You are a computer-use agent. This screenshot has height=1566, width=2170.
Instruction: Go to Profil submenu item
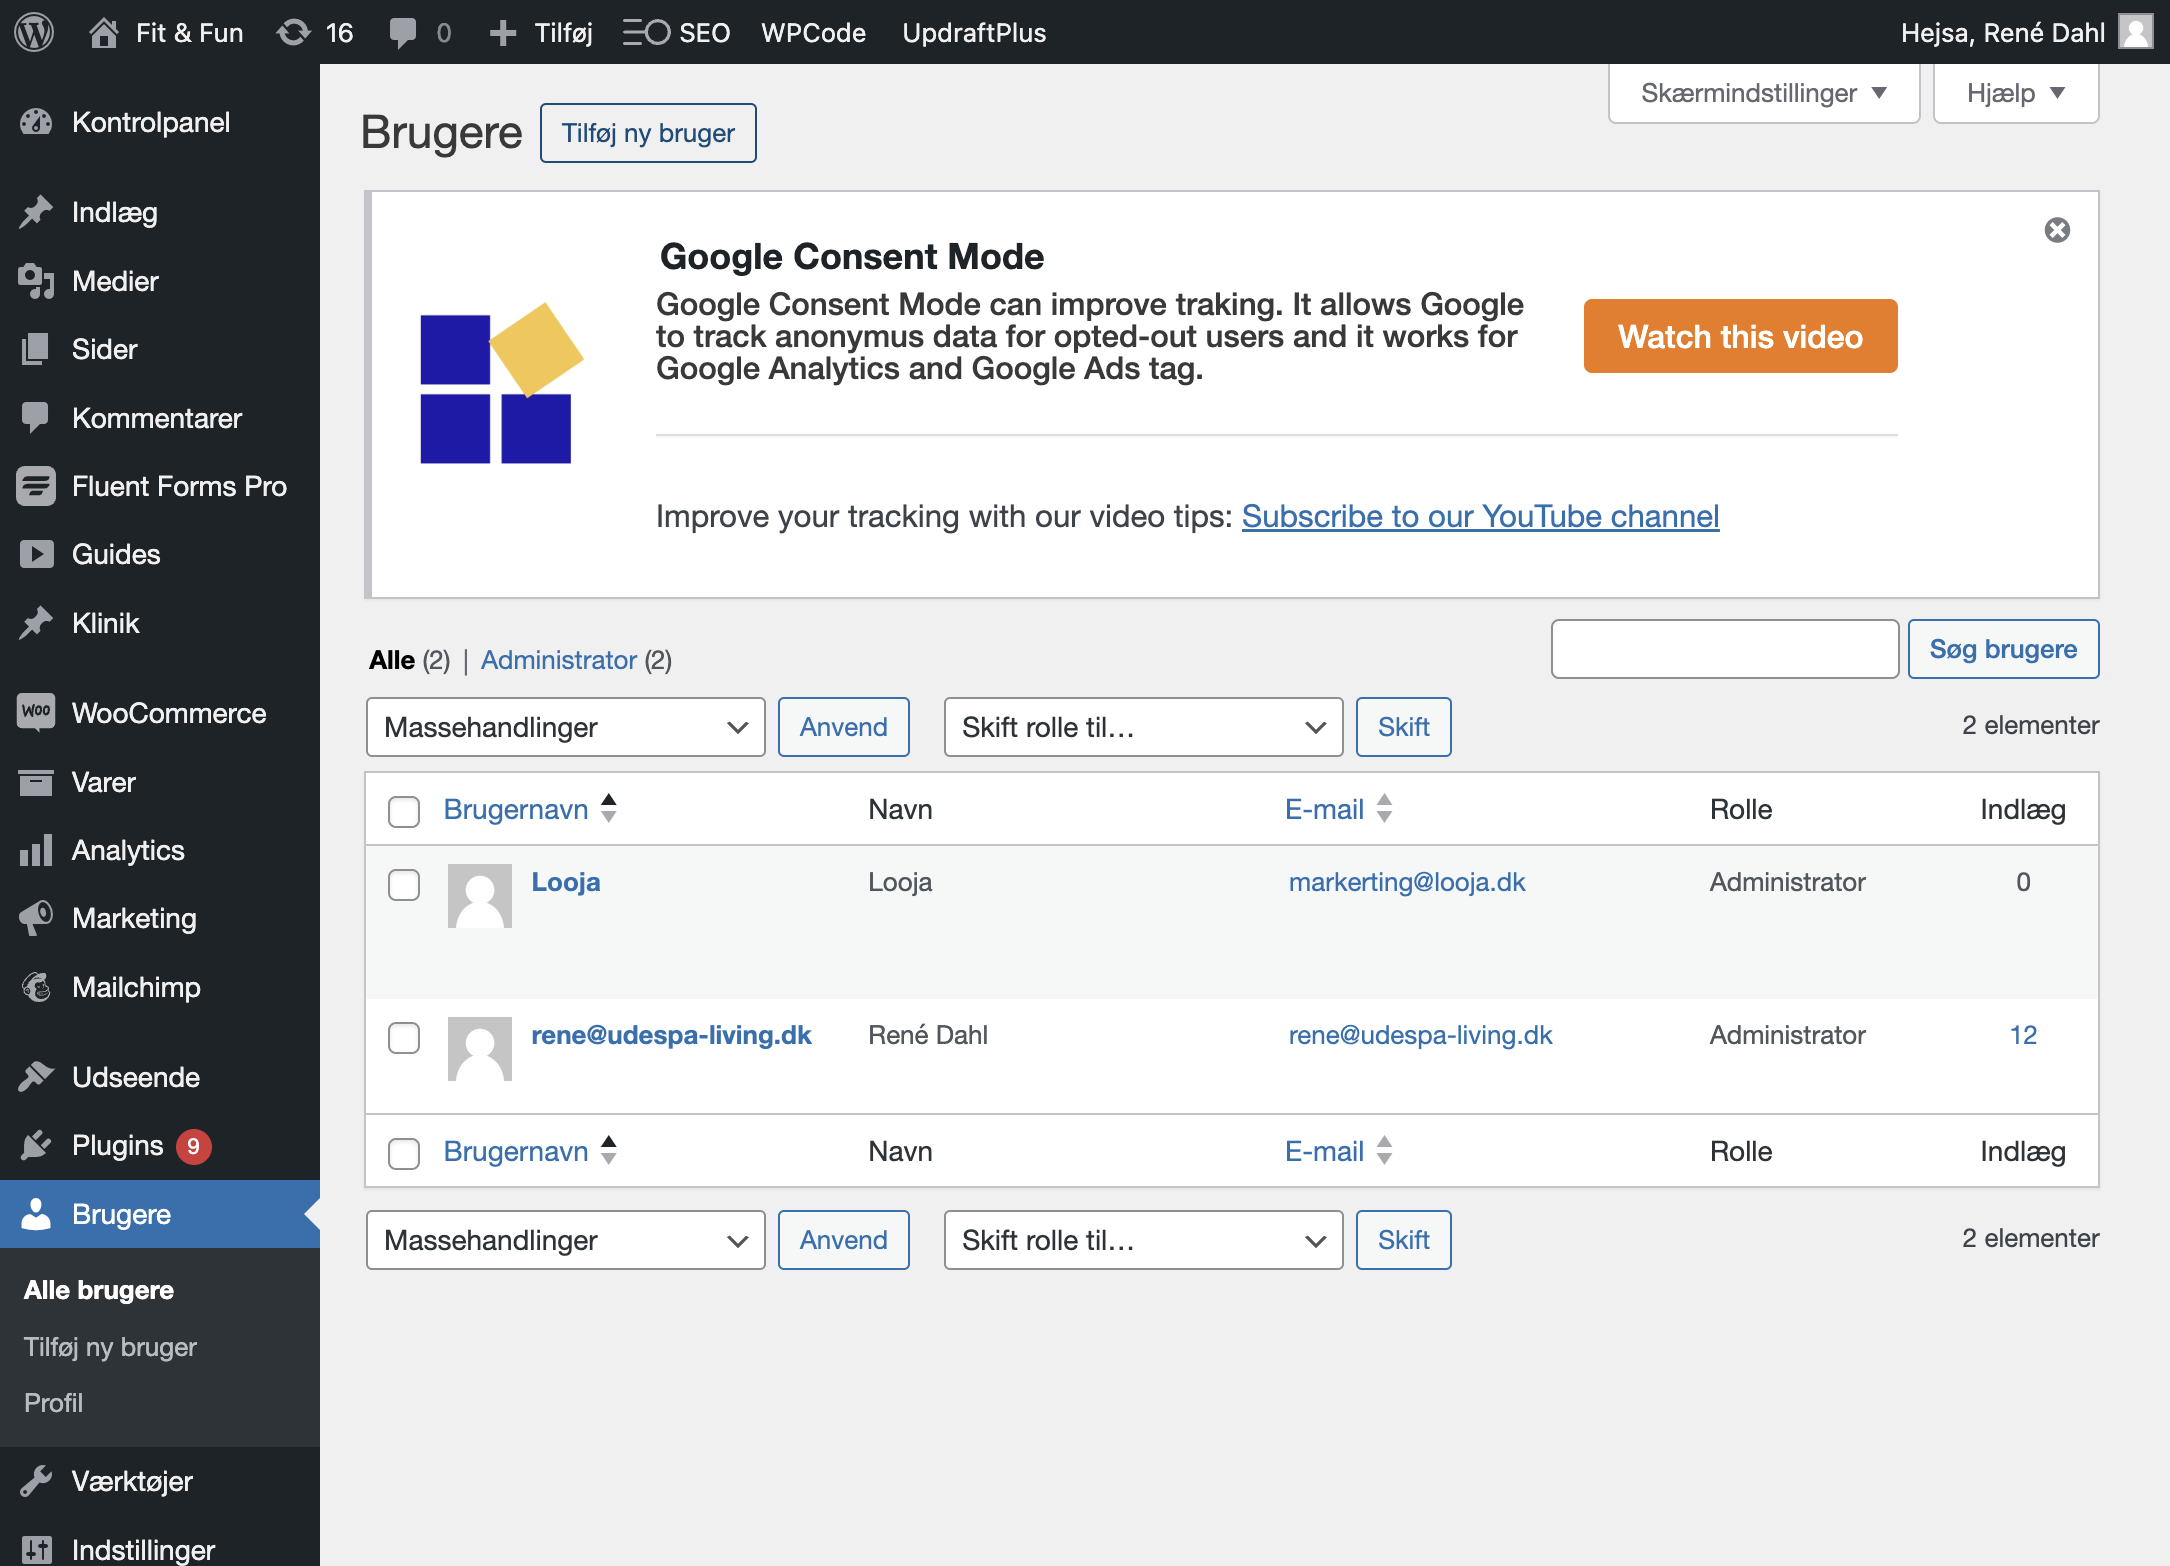[54, 1403]
